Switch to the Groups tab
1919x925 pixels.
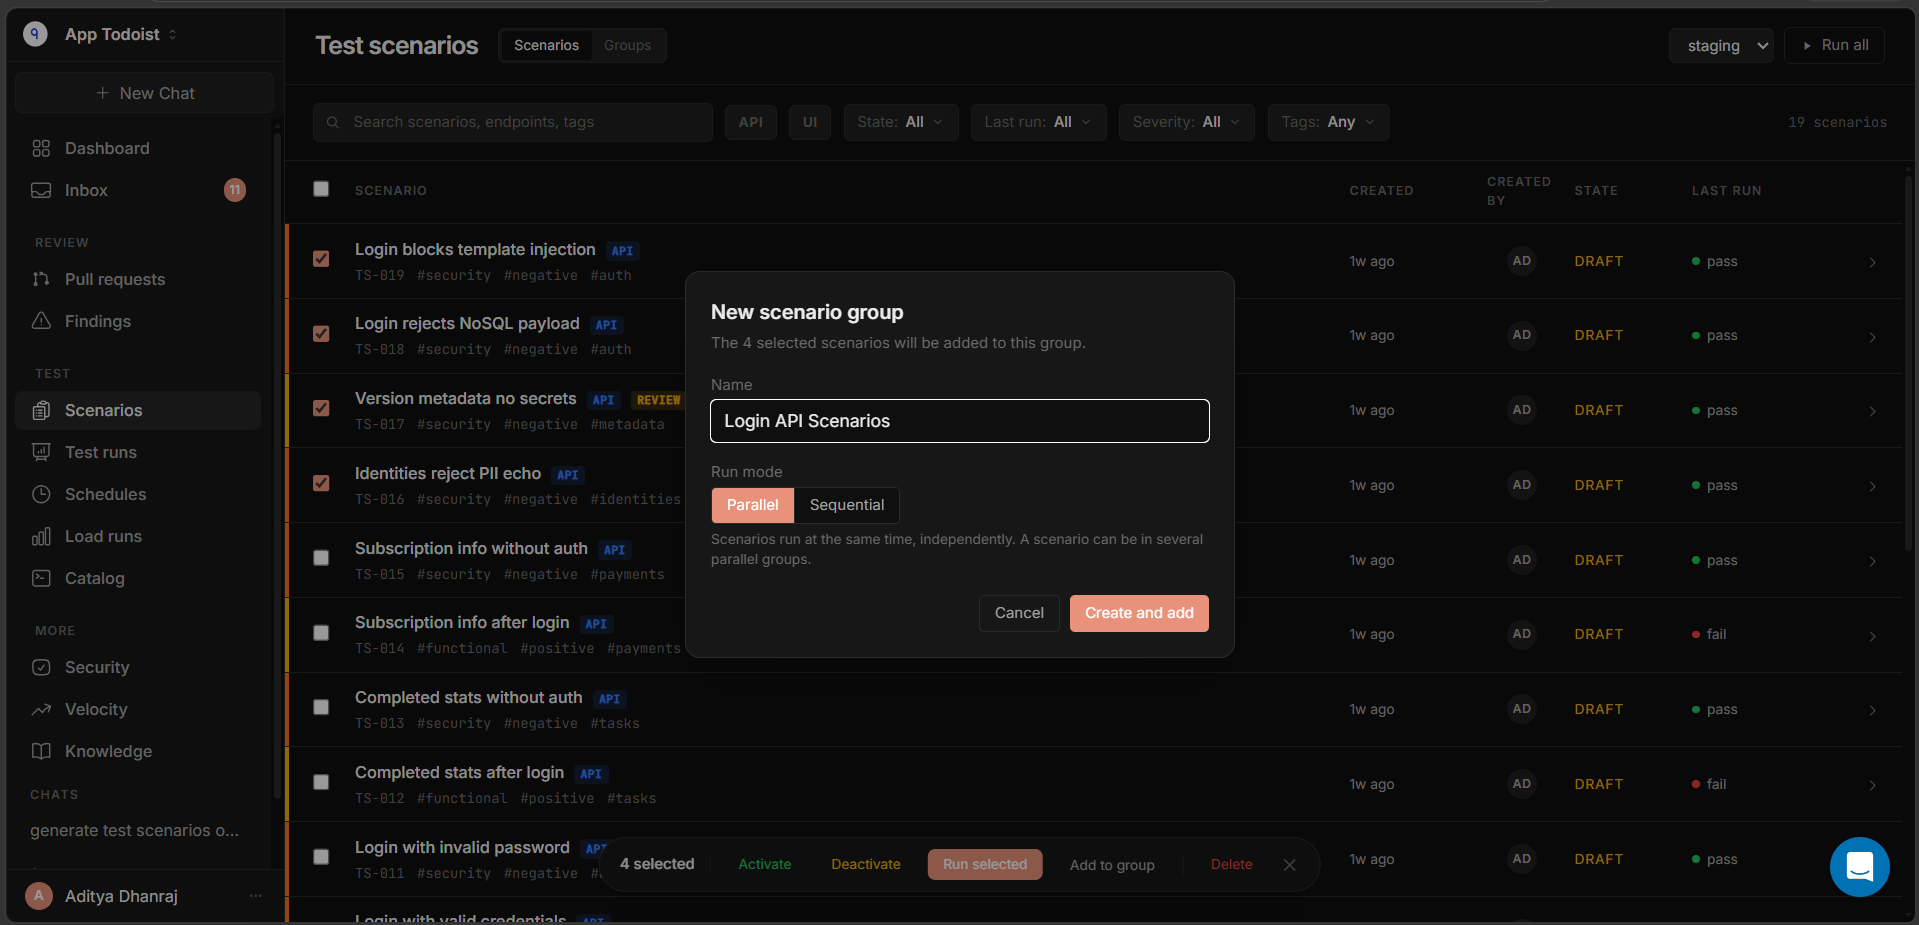(x=627, y=45)
